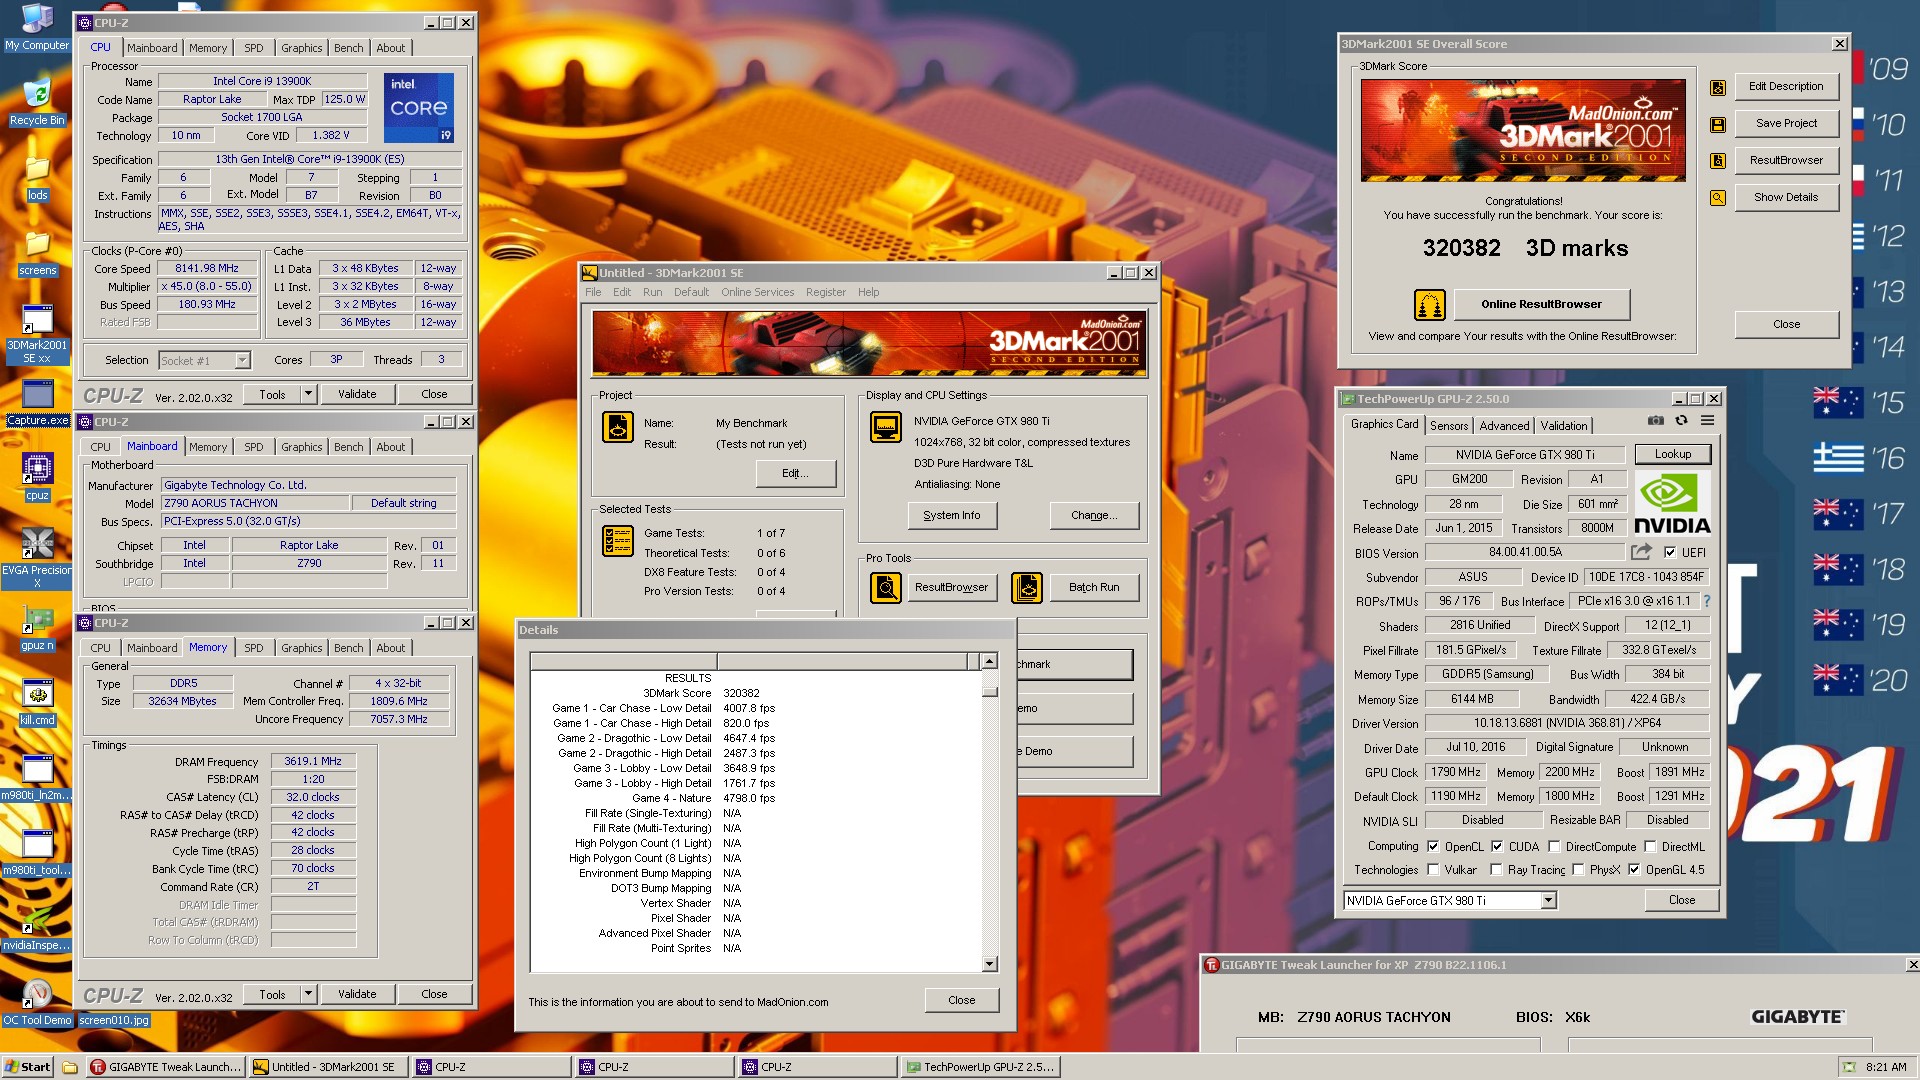Image resolution: width=1920 pixels, height=1080 pixels.
Task: Open Recycle Bin desktop icon
Action: coord(37,102)
